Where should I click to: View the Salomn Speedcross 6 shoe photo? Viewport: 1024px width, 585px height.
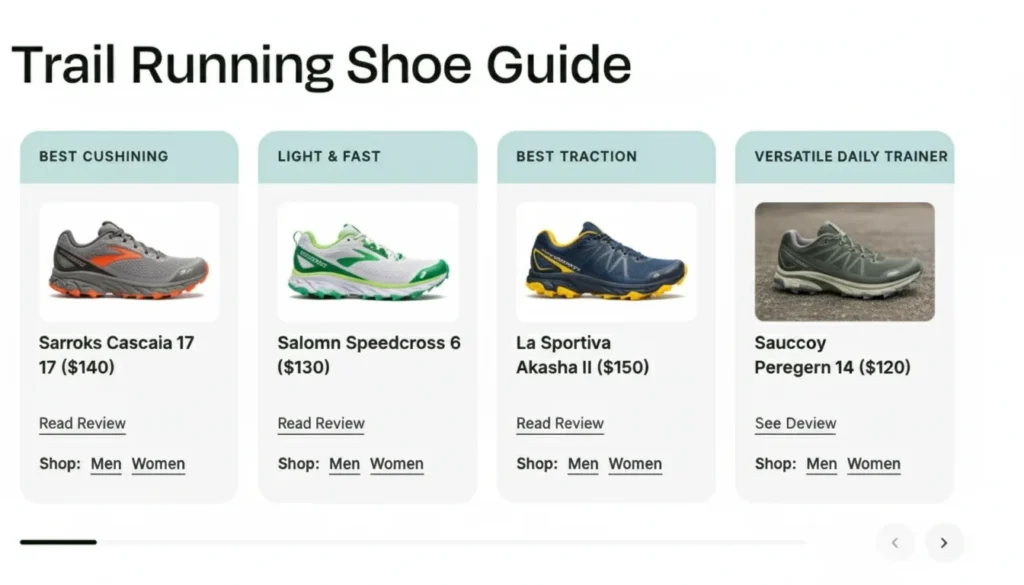[367, 260]
